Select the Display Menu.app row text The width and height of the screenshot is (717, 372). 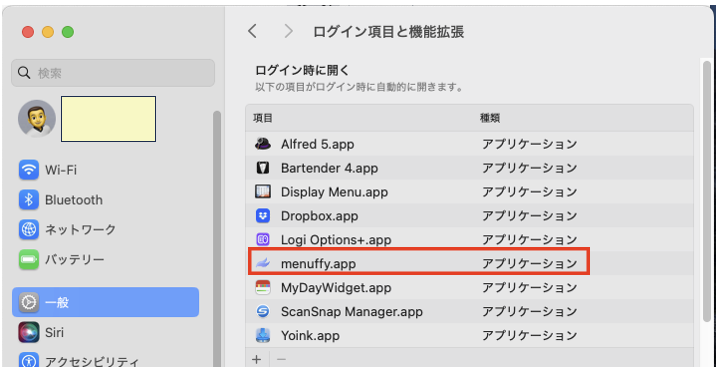(x=334, y=192)
